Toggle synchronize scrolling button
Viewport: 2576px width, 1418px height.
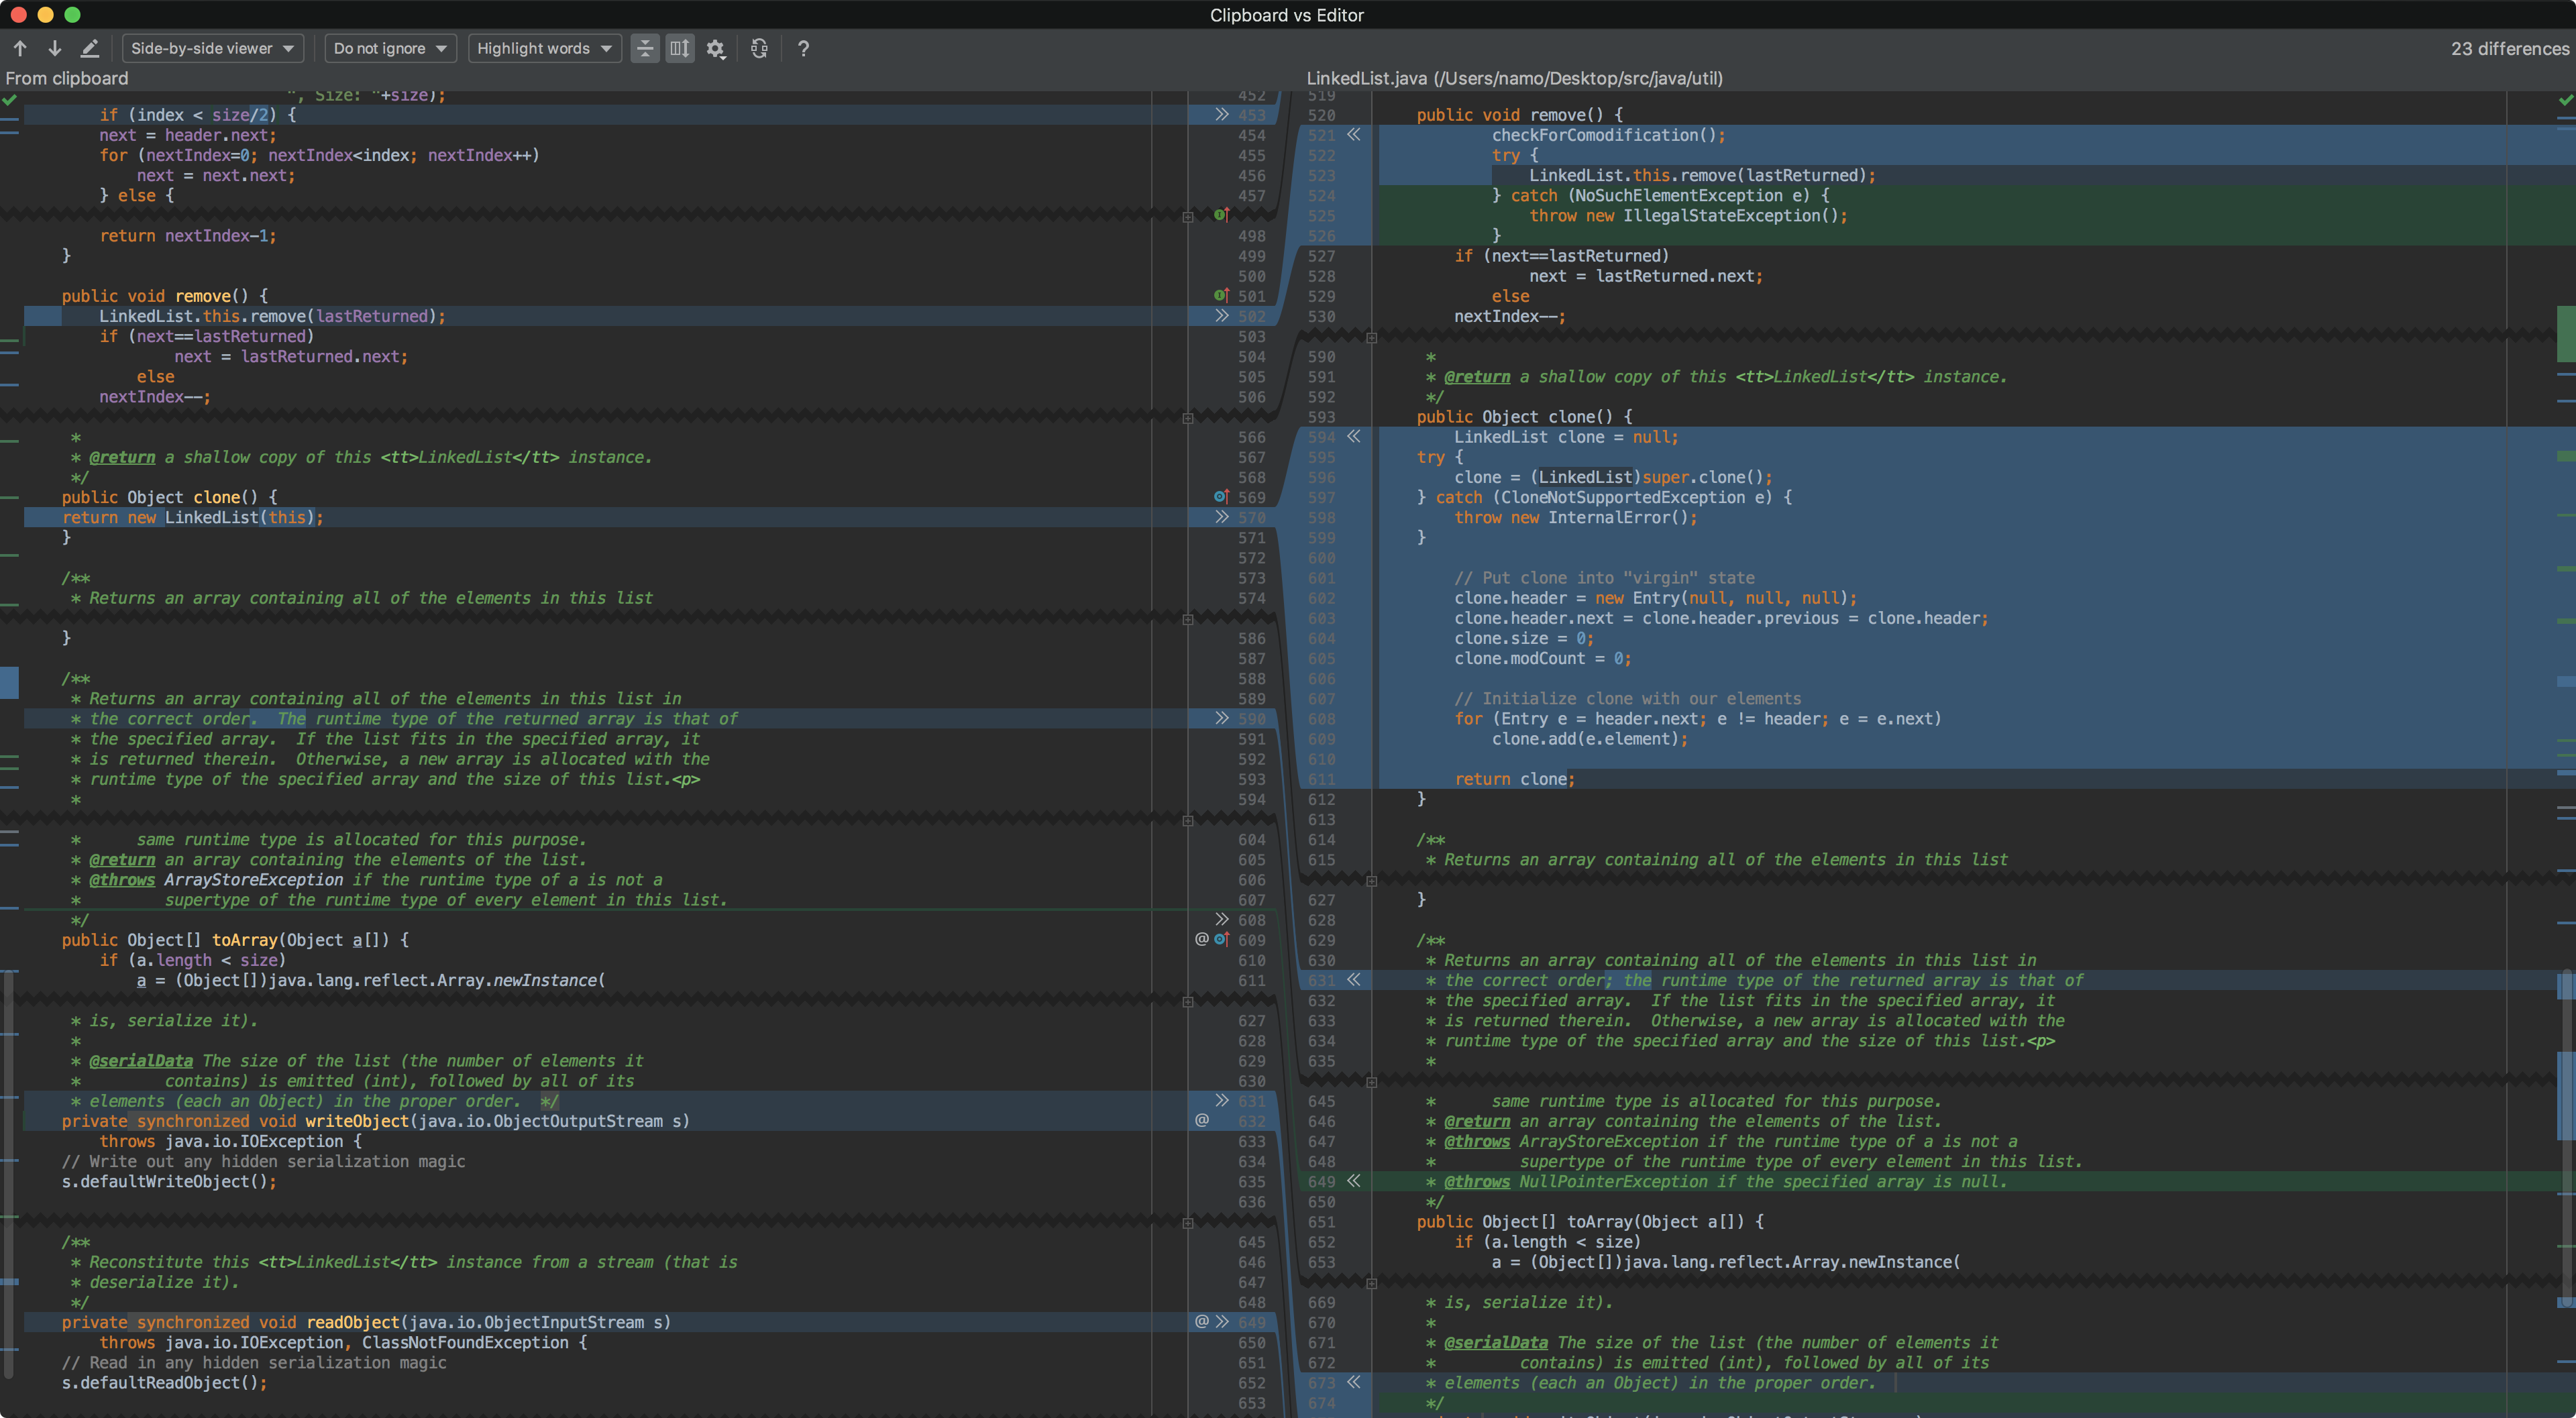click(x=680, y=48)
